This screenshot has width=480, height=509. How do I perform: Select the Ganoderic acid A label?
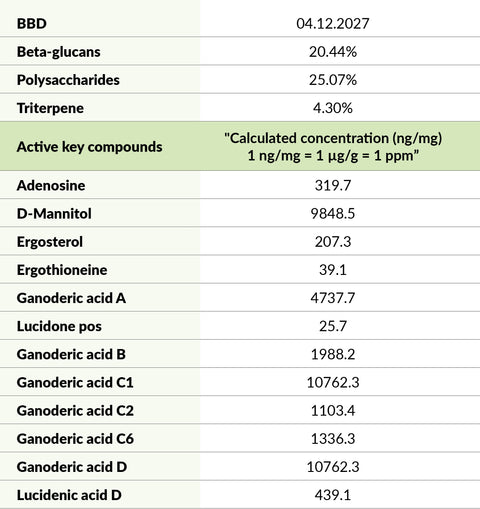click(x=71, y=298)
